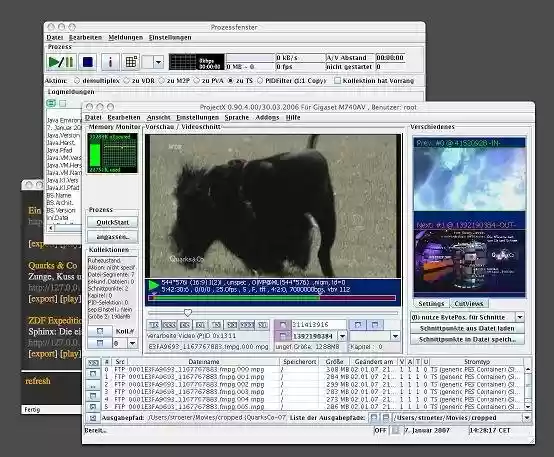Click purple icon beside 1392190384 field
Image resolution: width=554 pixels, height=457 pixels.
(x=283, y=336)
